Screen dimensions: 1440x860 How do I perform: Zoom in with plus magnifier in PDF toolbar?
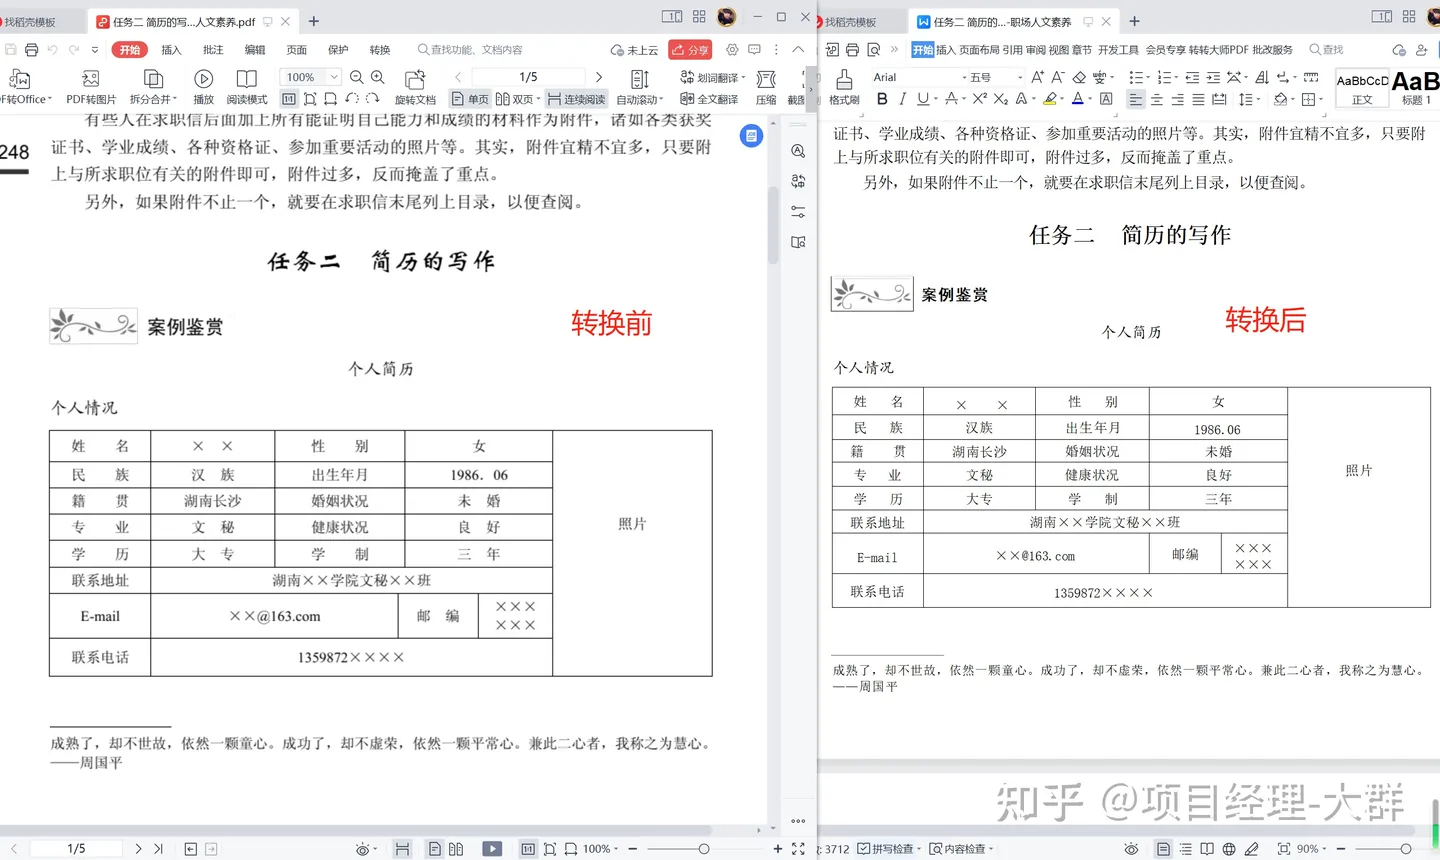click(378, 77)
